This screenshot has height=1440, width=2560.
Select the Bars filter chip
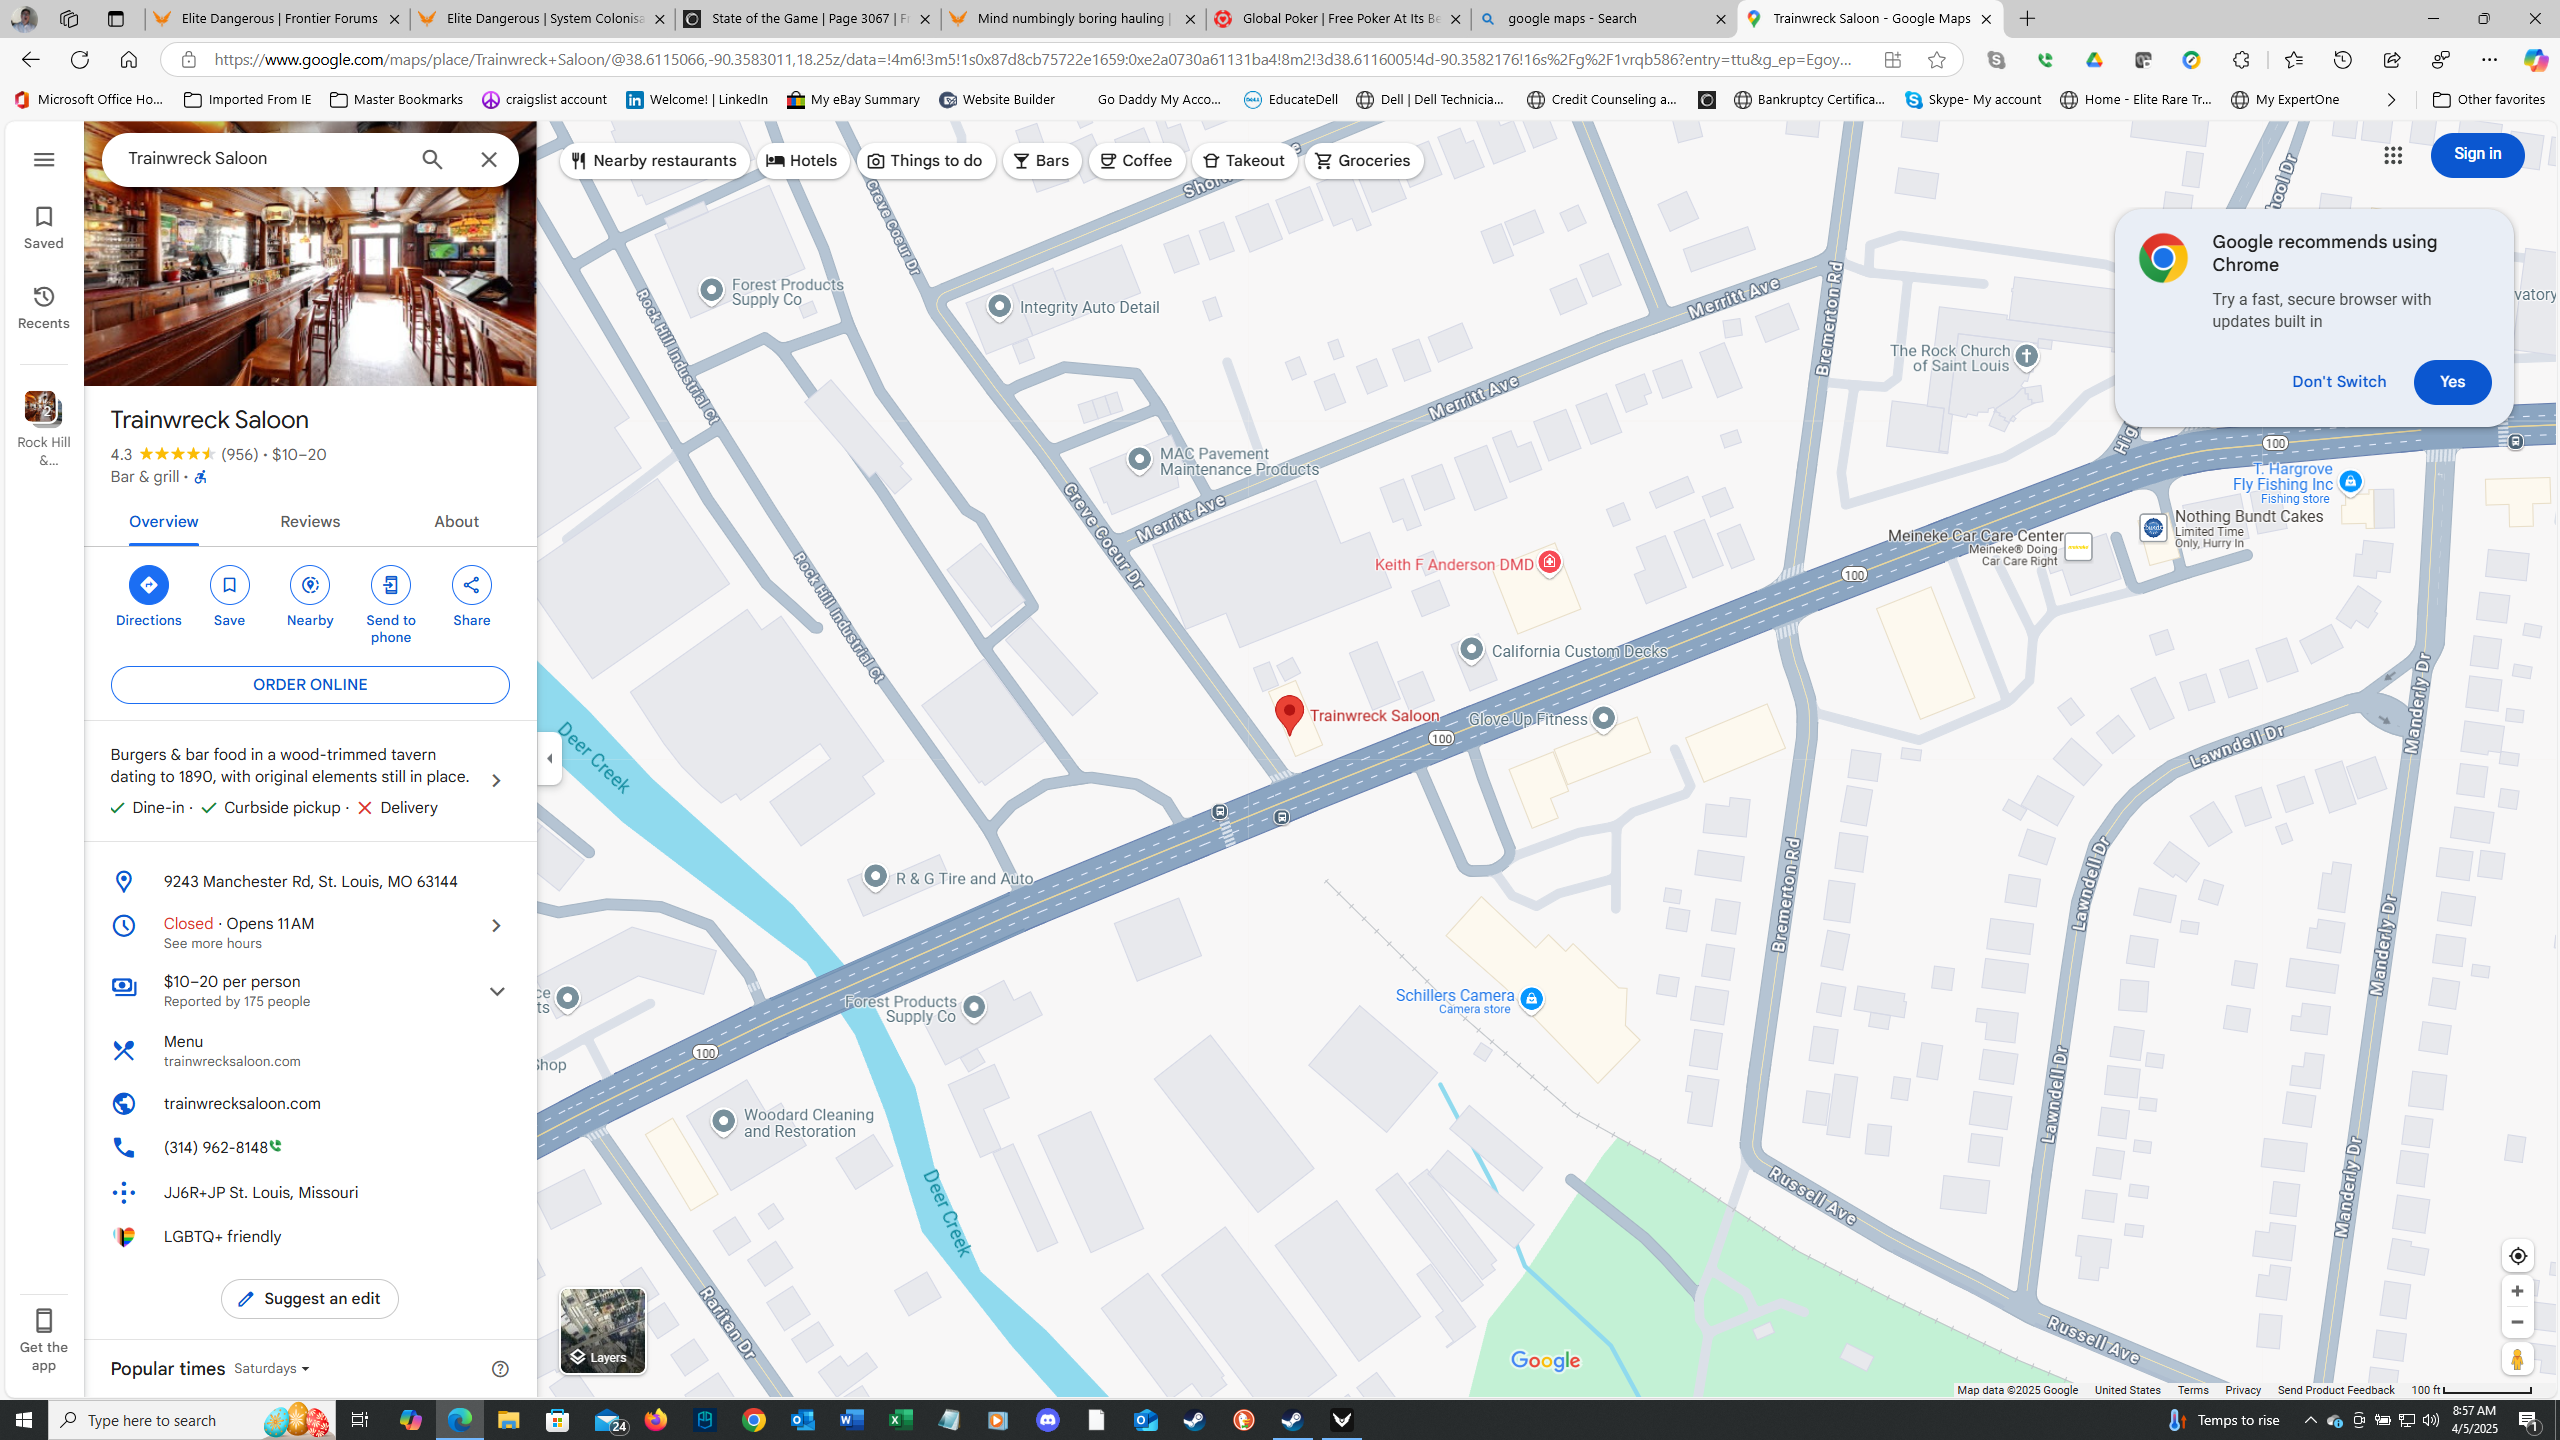[x=1042, y=161]
